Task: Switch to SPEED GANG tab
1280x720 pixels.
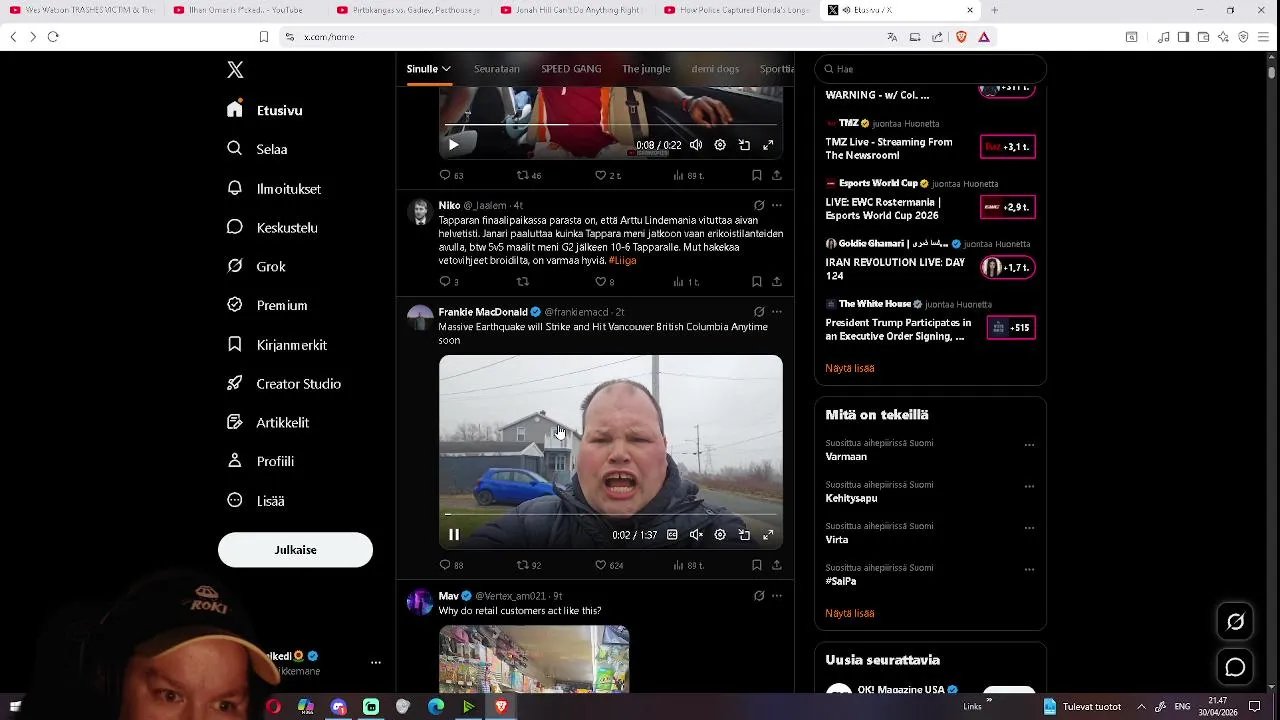Action: [571, 69]
